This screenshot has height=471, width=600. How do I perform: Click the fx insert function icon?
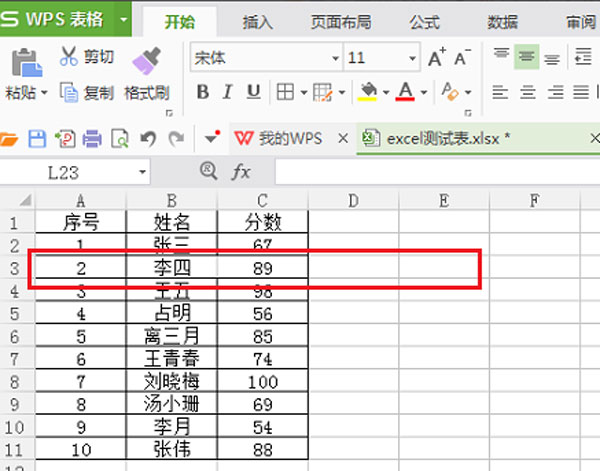[241, 171]
